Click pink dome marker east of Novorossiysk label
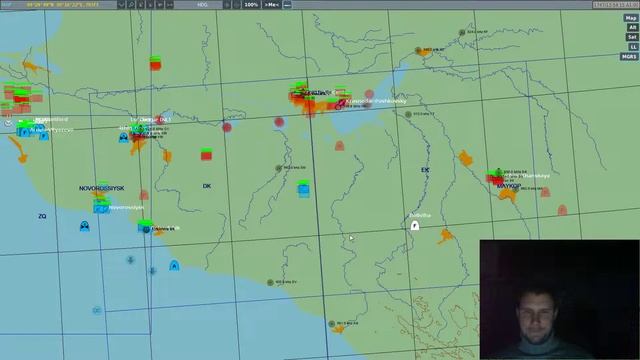This screenshot has width=640, height=360. pyautogui.click(x=144, y=195)
